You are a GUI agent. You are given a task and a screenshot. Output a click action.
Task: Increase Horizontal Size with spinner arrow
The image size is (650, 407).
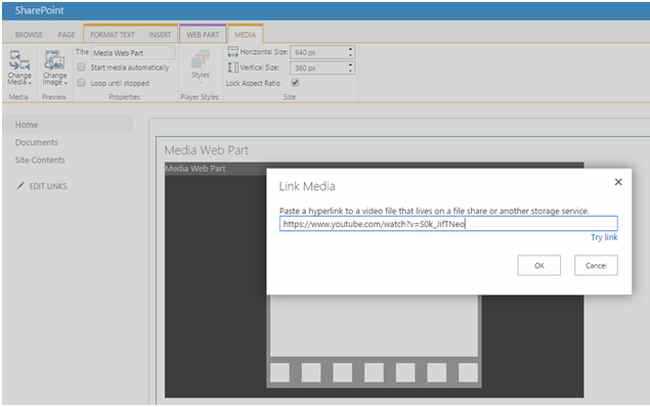[350, 49]
